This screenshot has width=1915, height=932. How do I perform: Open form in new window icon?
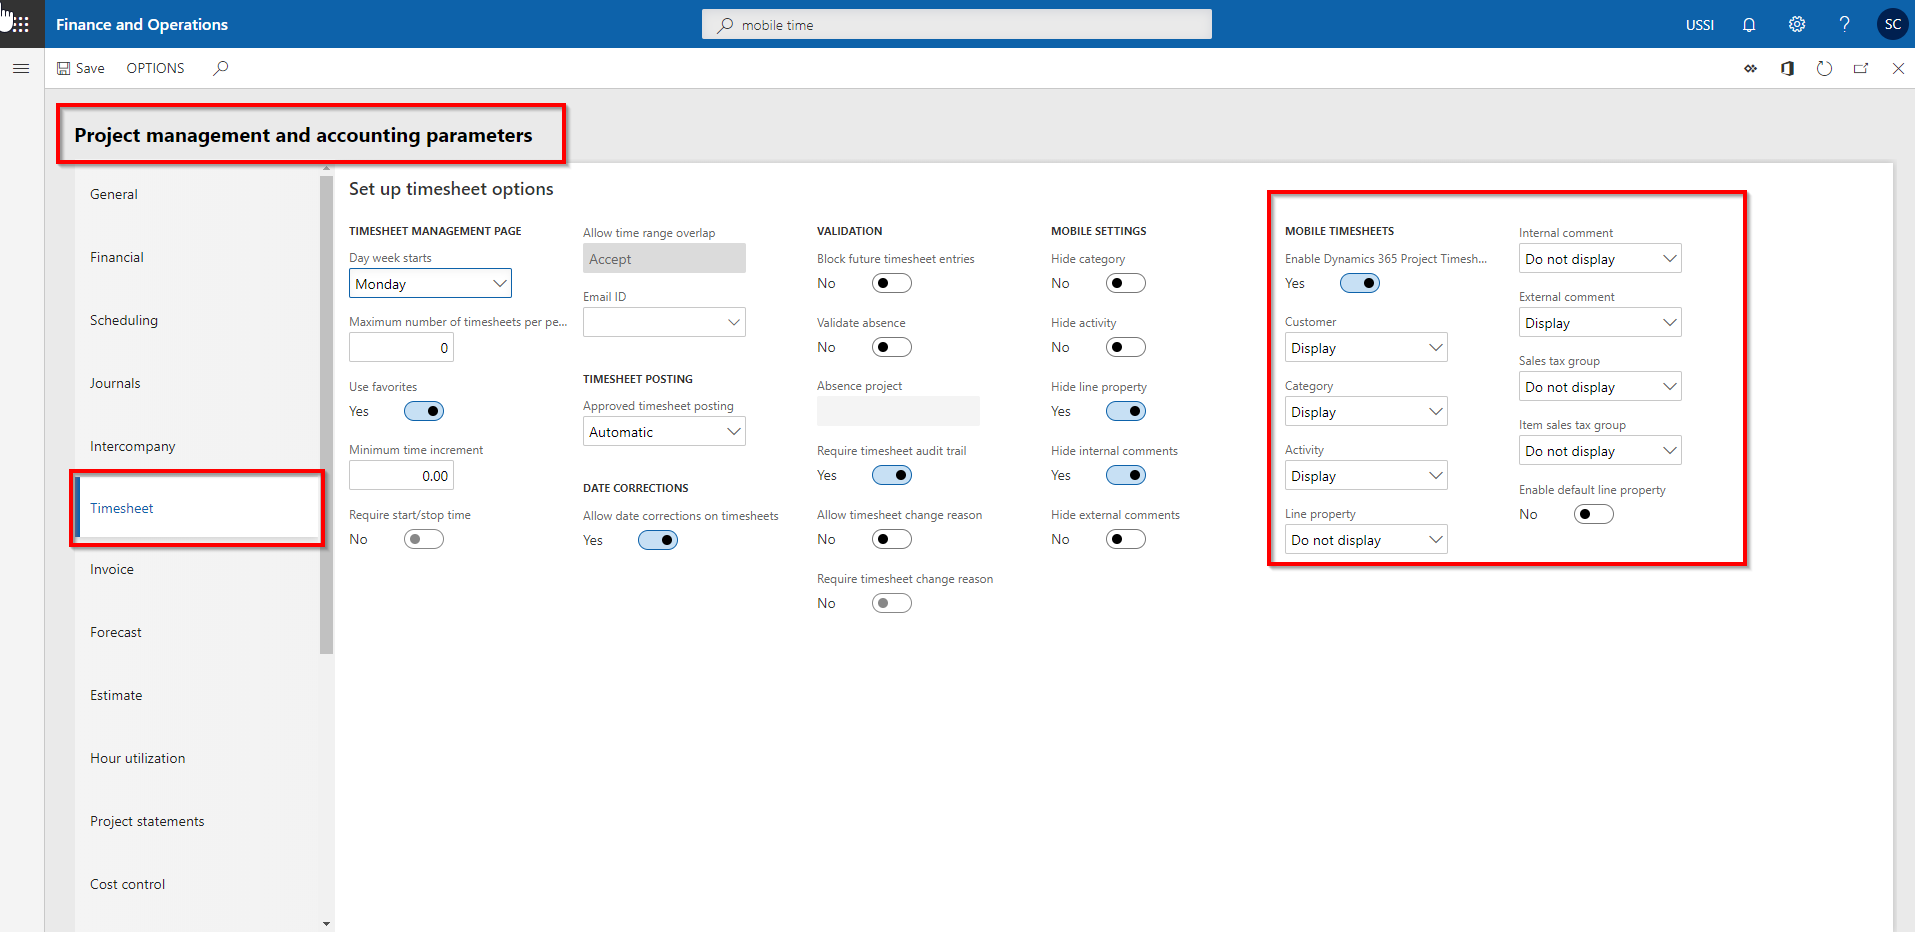[x=1861, y=68]
